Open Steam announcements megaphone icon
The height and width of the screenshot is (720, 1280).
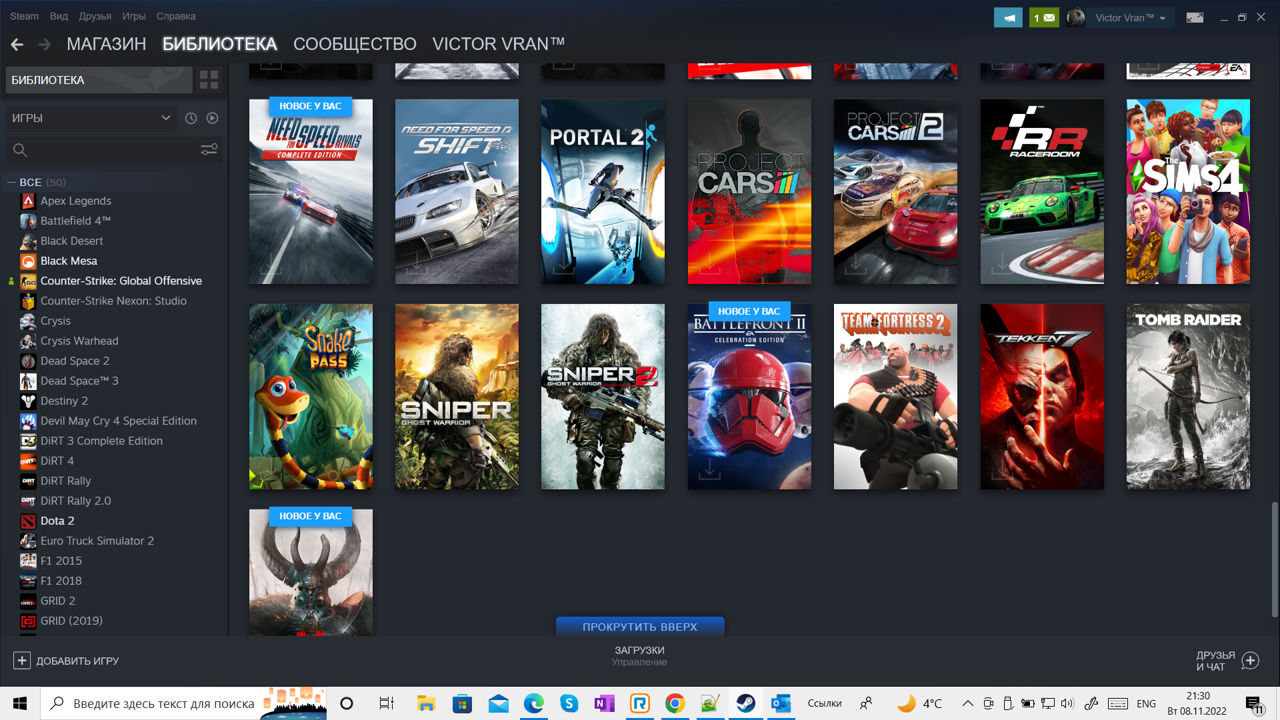(x=1008, y=17)
